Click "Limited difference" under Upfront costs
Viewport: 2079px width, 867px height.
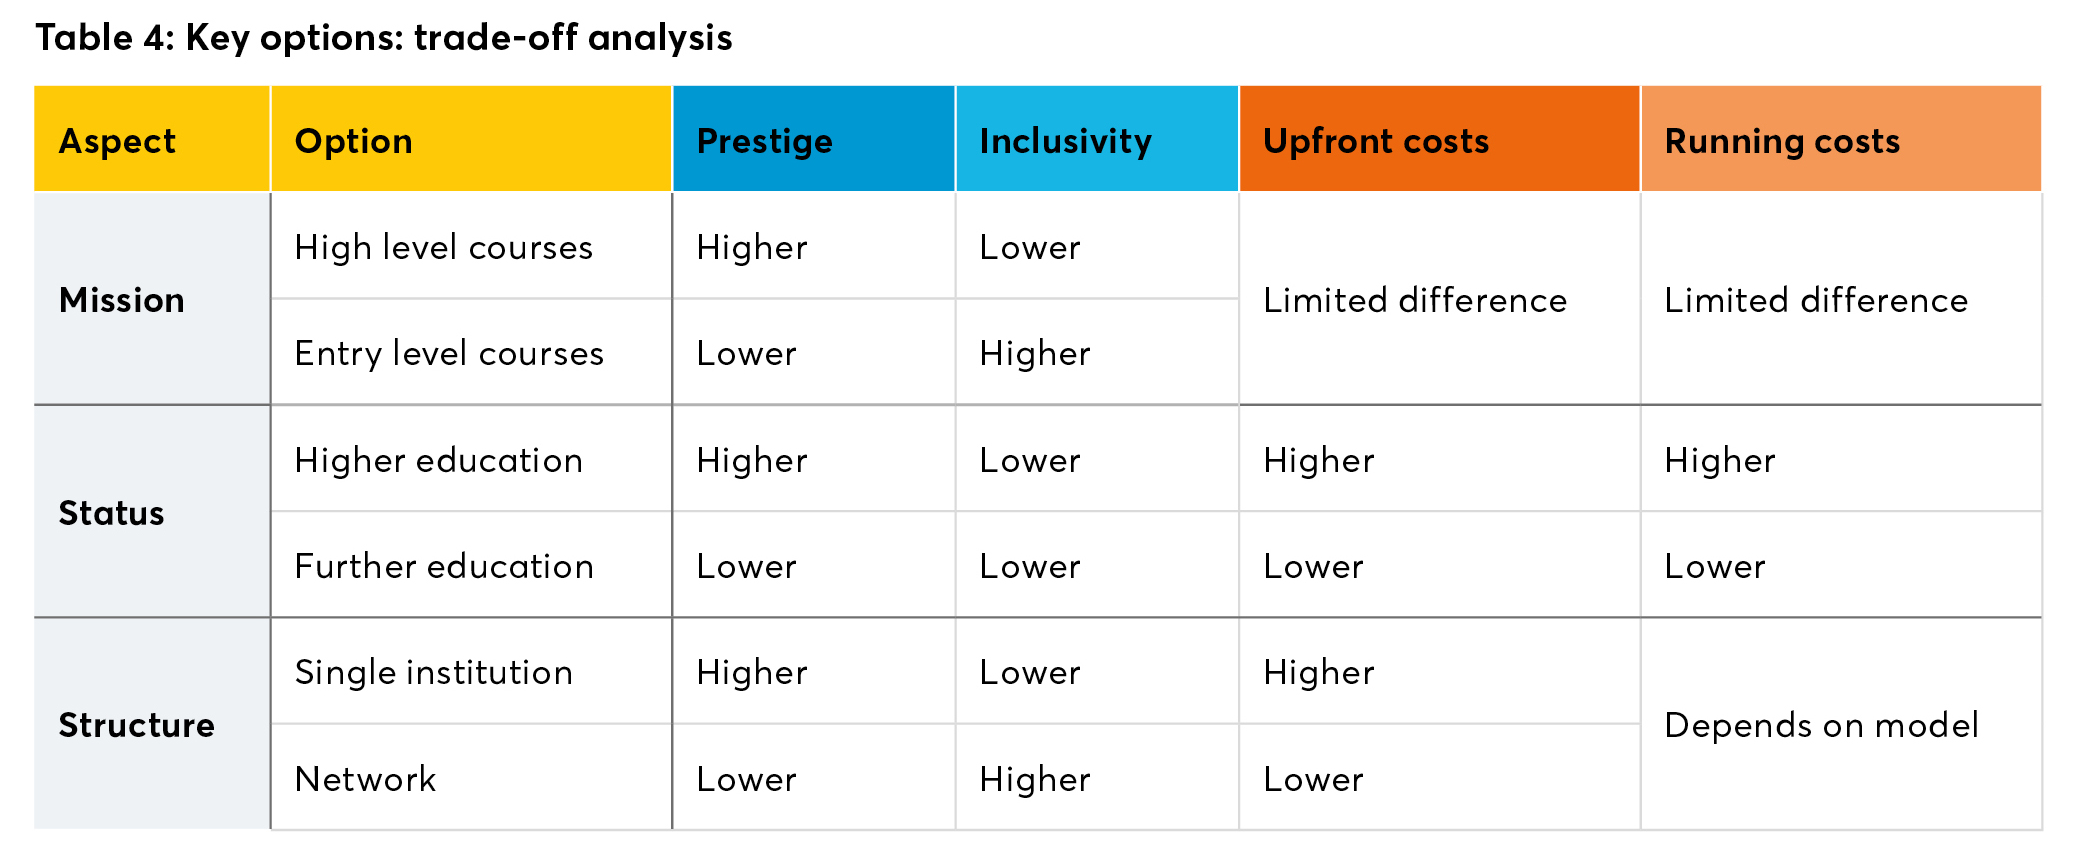pos(1415,300)
